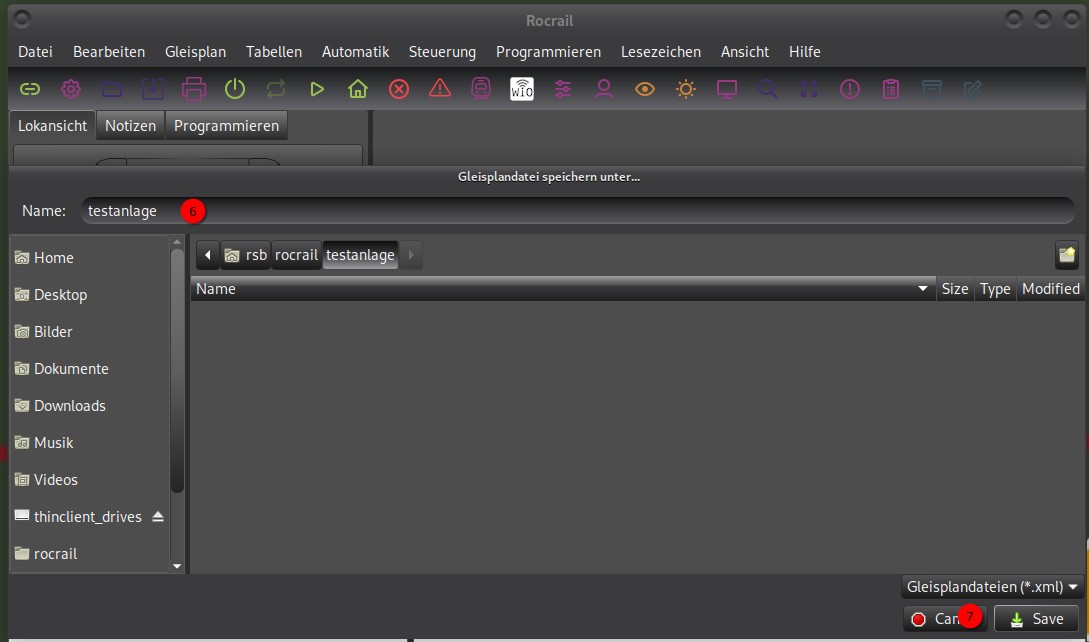Viewport: 1089px width, 642px height.
Task: Click the Name column sort arrow
Action: [923, 289]
